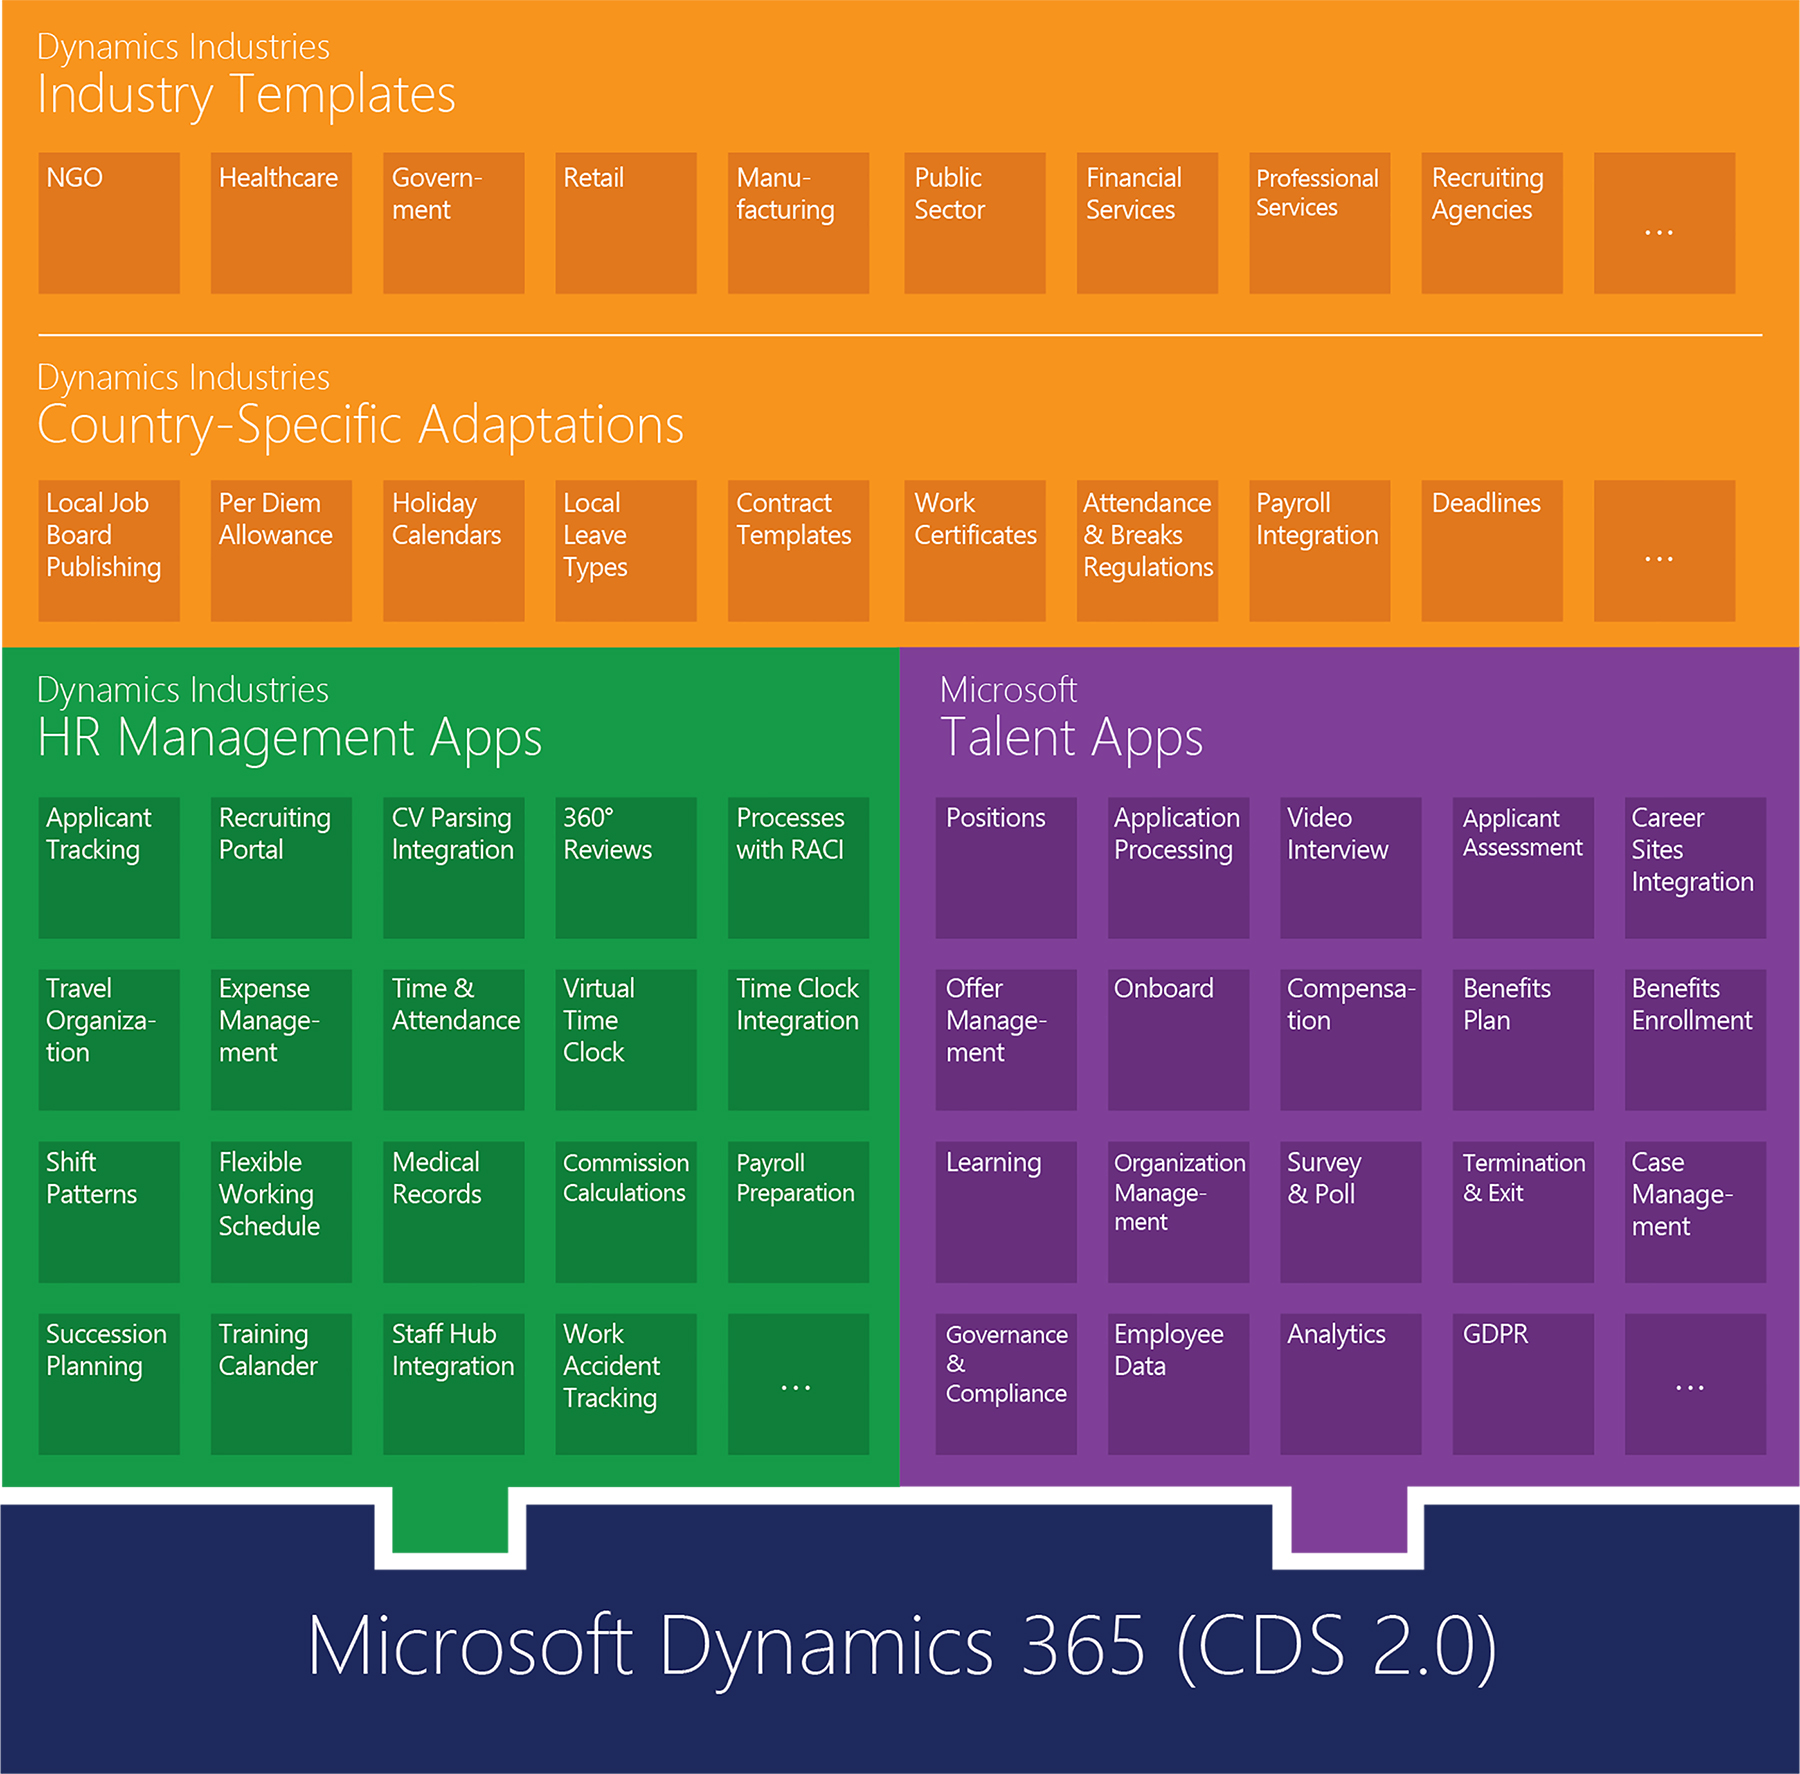Screen dimensions: 1800x1774
Task: Click the Virtual Time Clock tile
Action: pos(626,1040)
